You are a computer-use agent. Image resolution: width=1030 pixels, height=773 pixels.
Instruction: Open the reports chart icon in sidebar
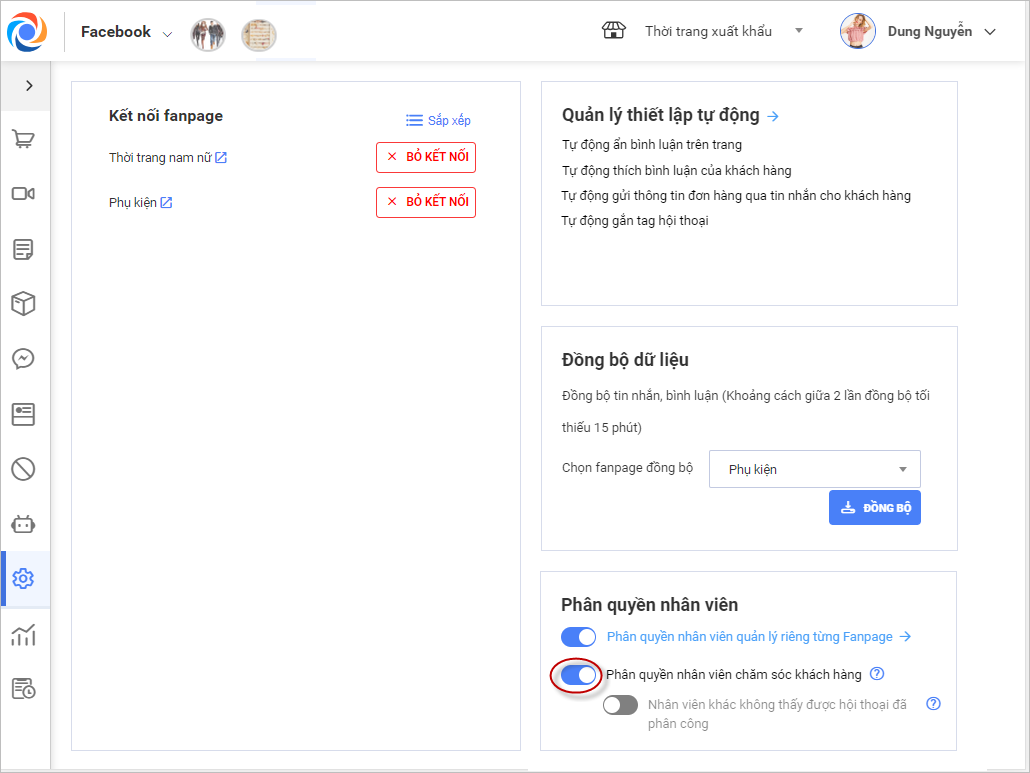pyautogui.click(x=23, y=634)
